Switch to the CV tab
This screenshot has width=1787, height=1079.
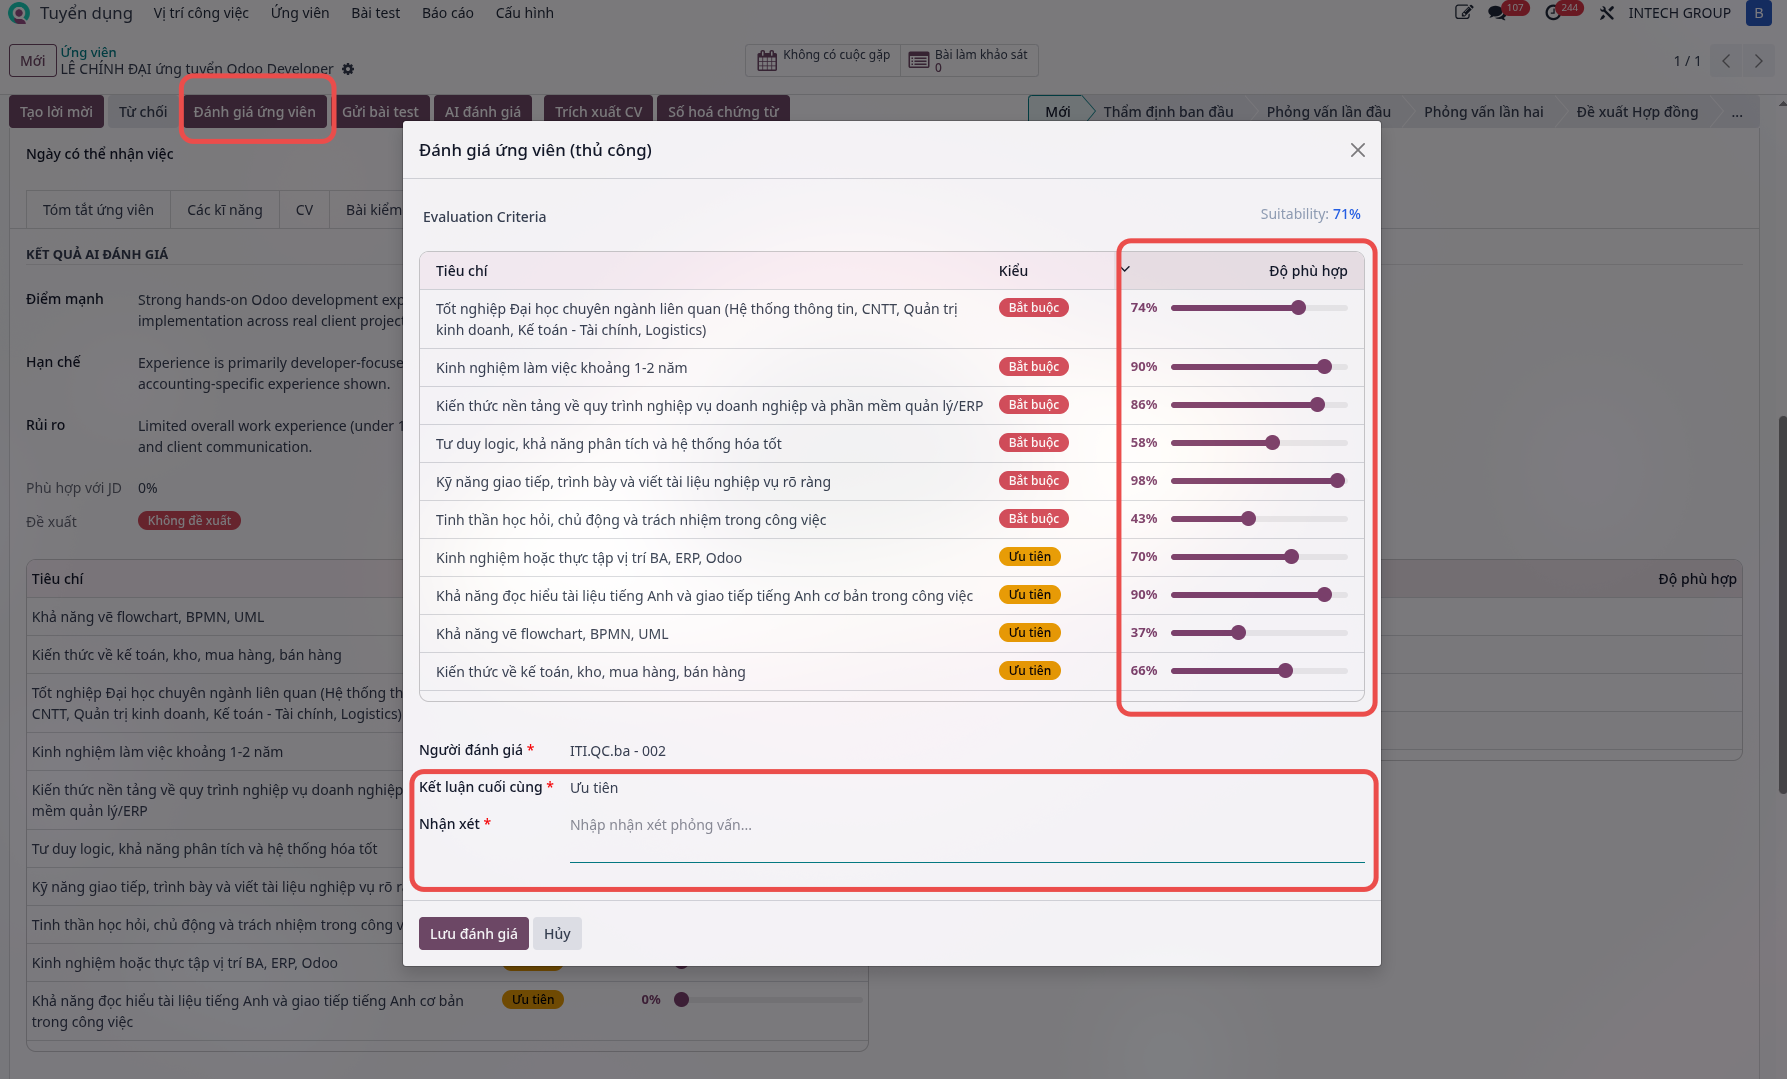pos(305,210)
